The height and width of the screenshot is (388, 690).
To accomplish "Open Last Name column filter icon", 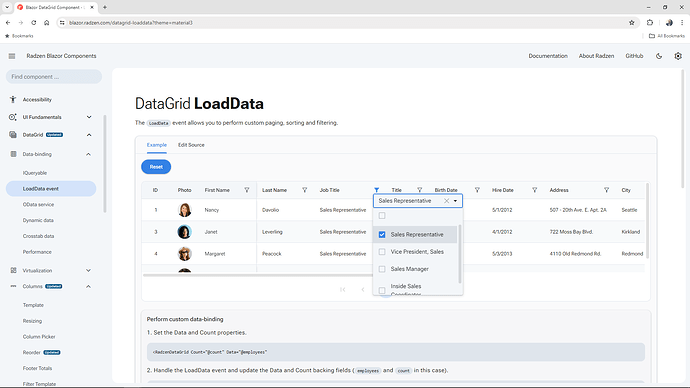I will point(305,190).
